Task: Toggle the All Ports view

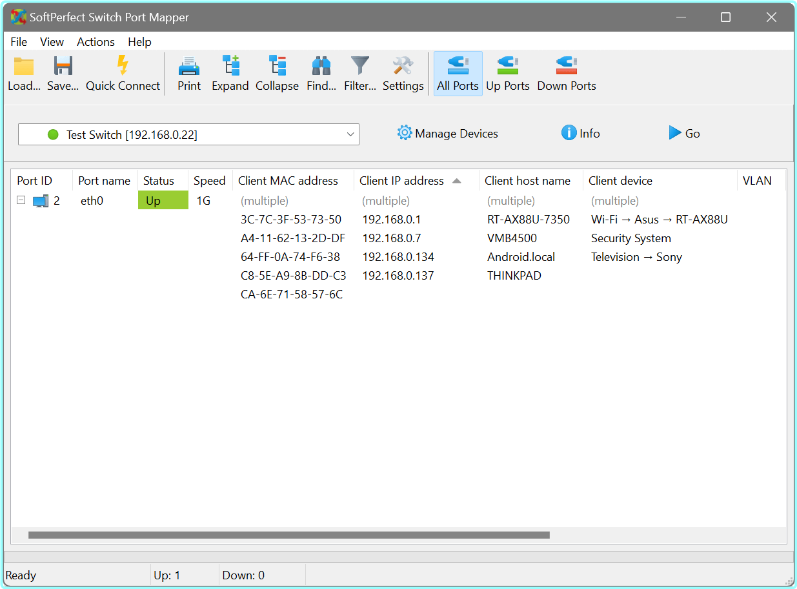Action: [458, 73]
